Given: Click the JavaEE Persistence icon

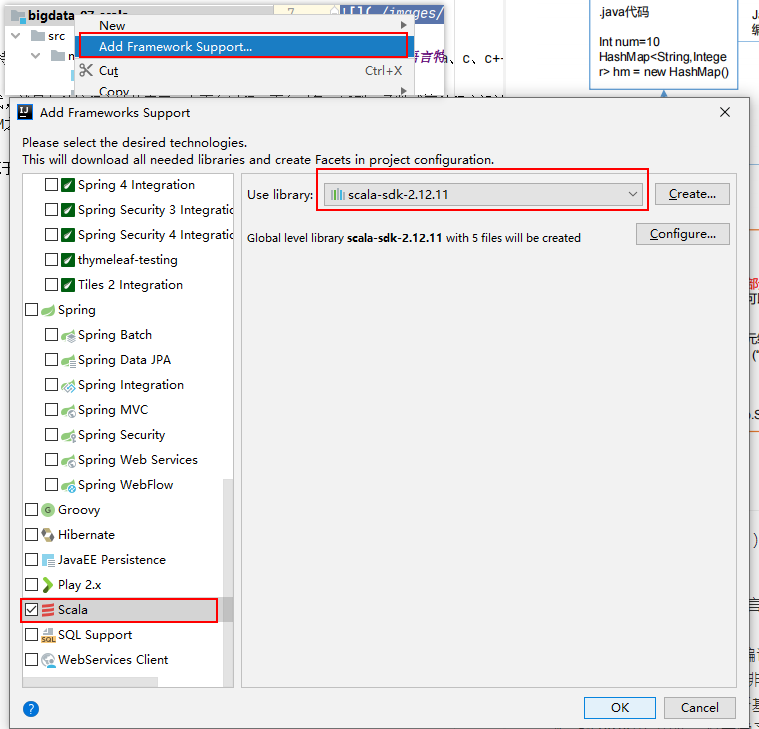Looking at the screenshot, I should pos(48,560).
